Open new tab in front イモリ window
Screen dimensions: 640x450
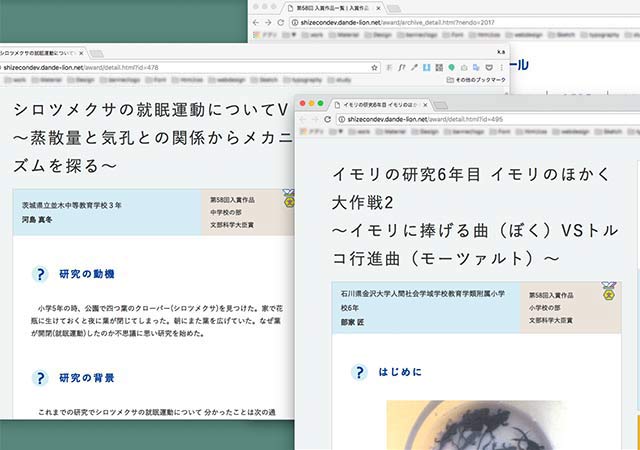click(440, 106)
